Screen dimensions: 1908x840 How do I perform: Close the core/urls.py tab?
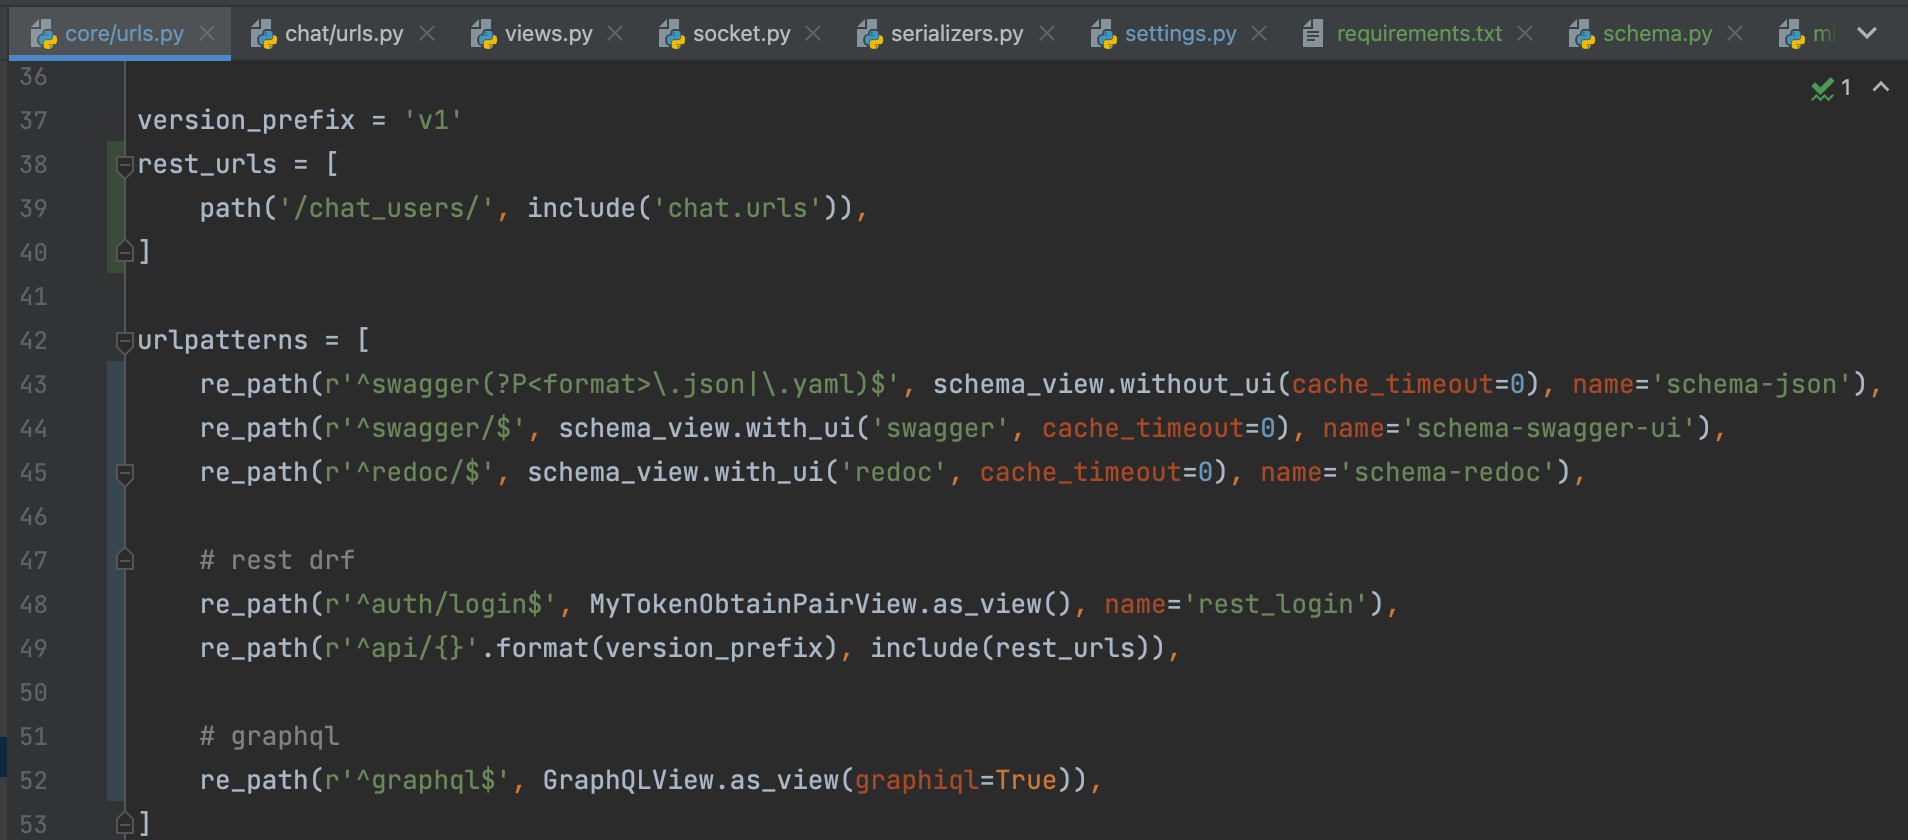207,33
